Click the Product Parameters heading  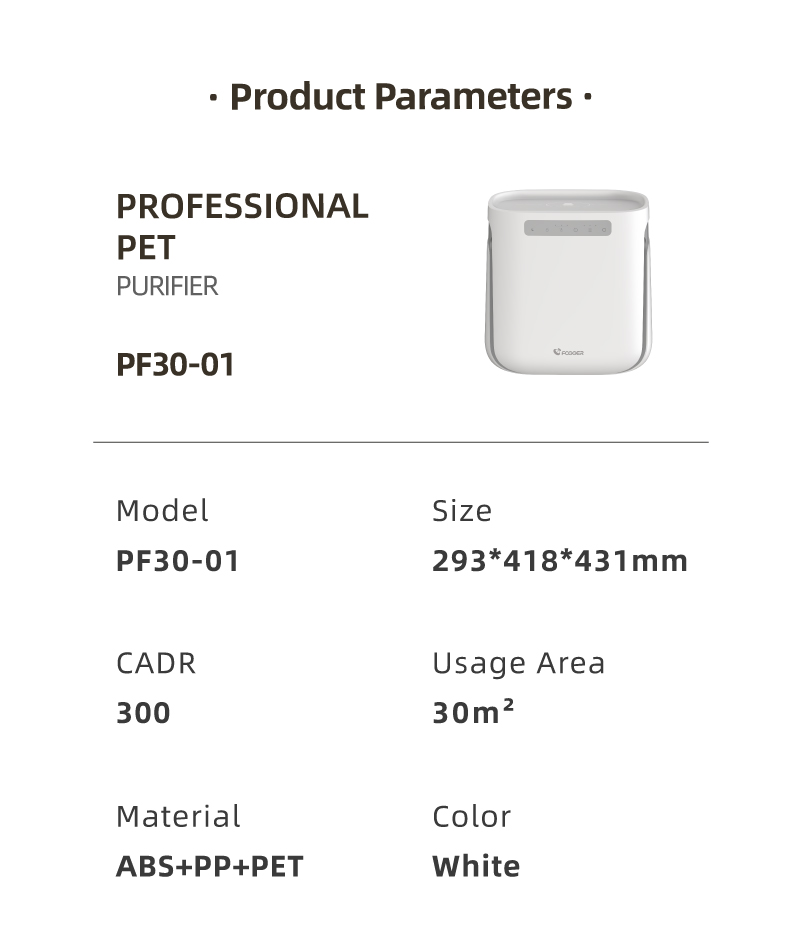point(400,97)
